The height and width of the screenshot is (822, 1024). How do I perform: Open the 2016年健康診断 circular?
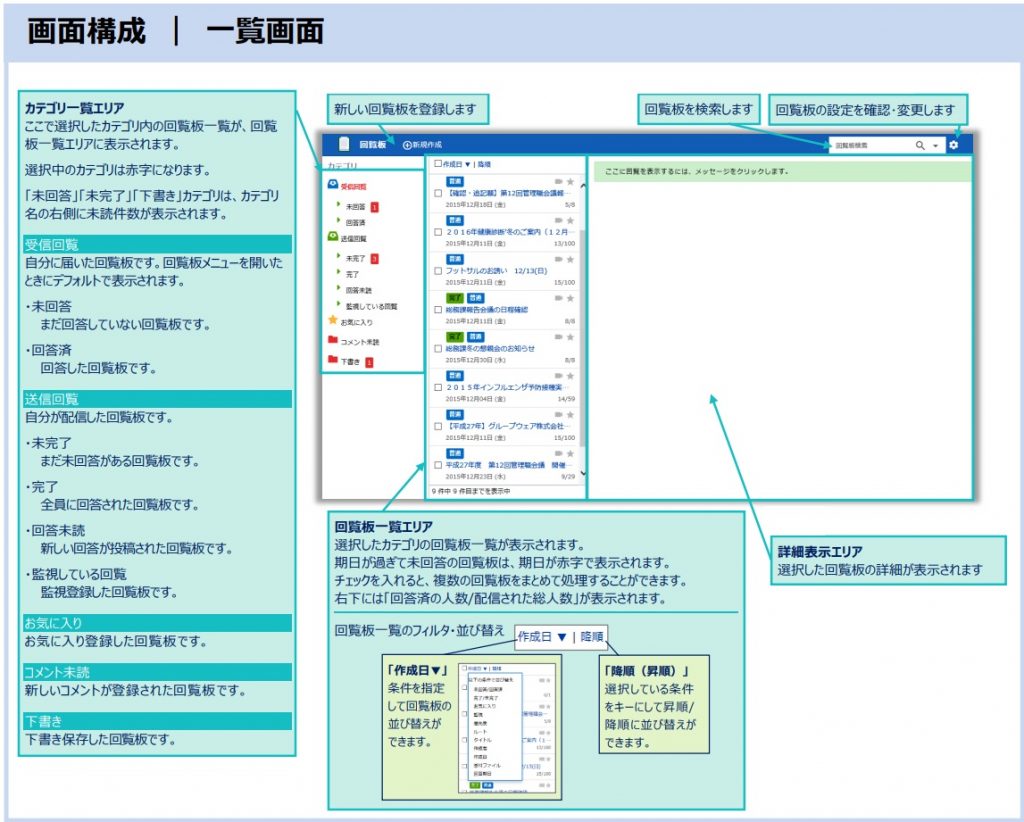click(x=509, y=232)
